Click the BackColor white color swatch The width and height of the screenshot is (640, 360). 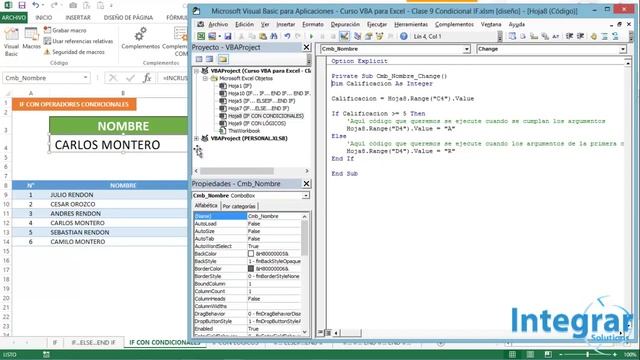tap(251, 253)
